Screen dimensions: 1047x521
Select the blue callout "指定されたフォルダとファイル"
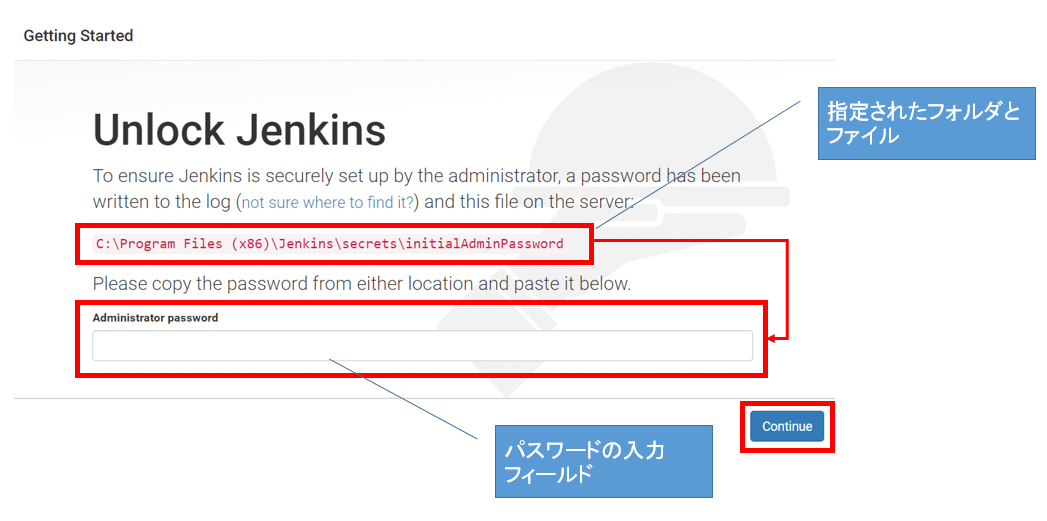tap(926, 124)
